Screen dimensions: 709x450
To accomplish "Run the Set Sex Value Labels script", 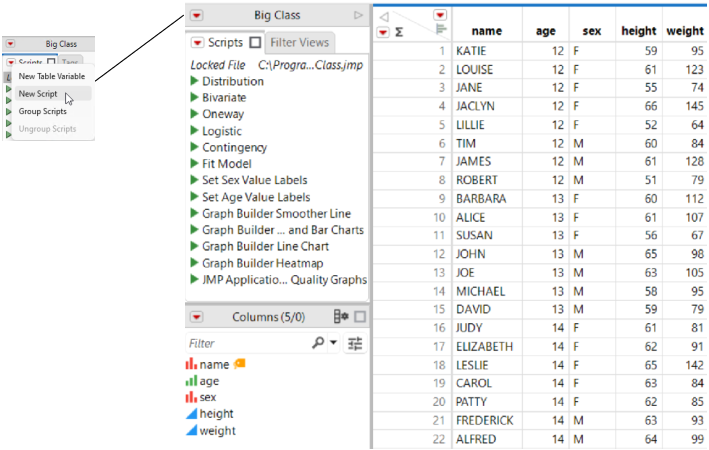I will tap(194, 180).
